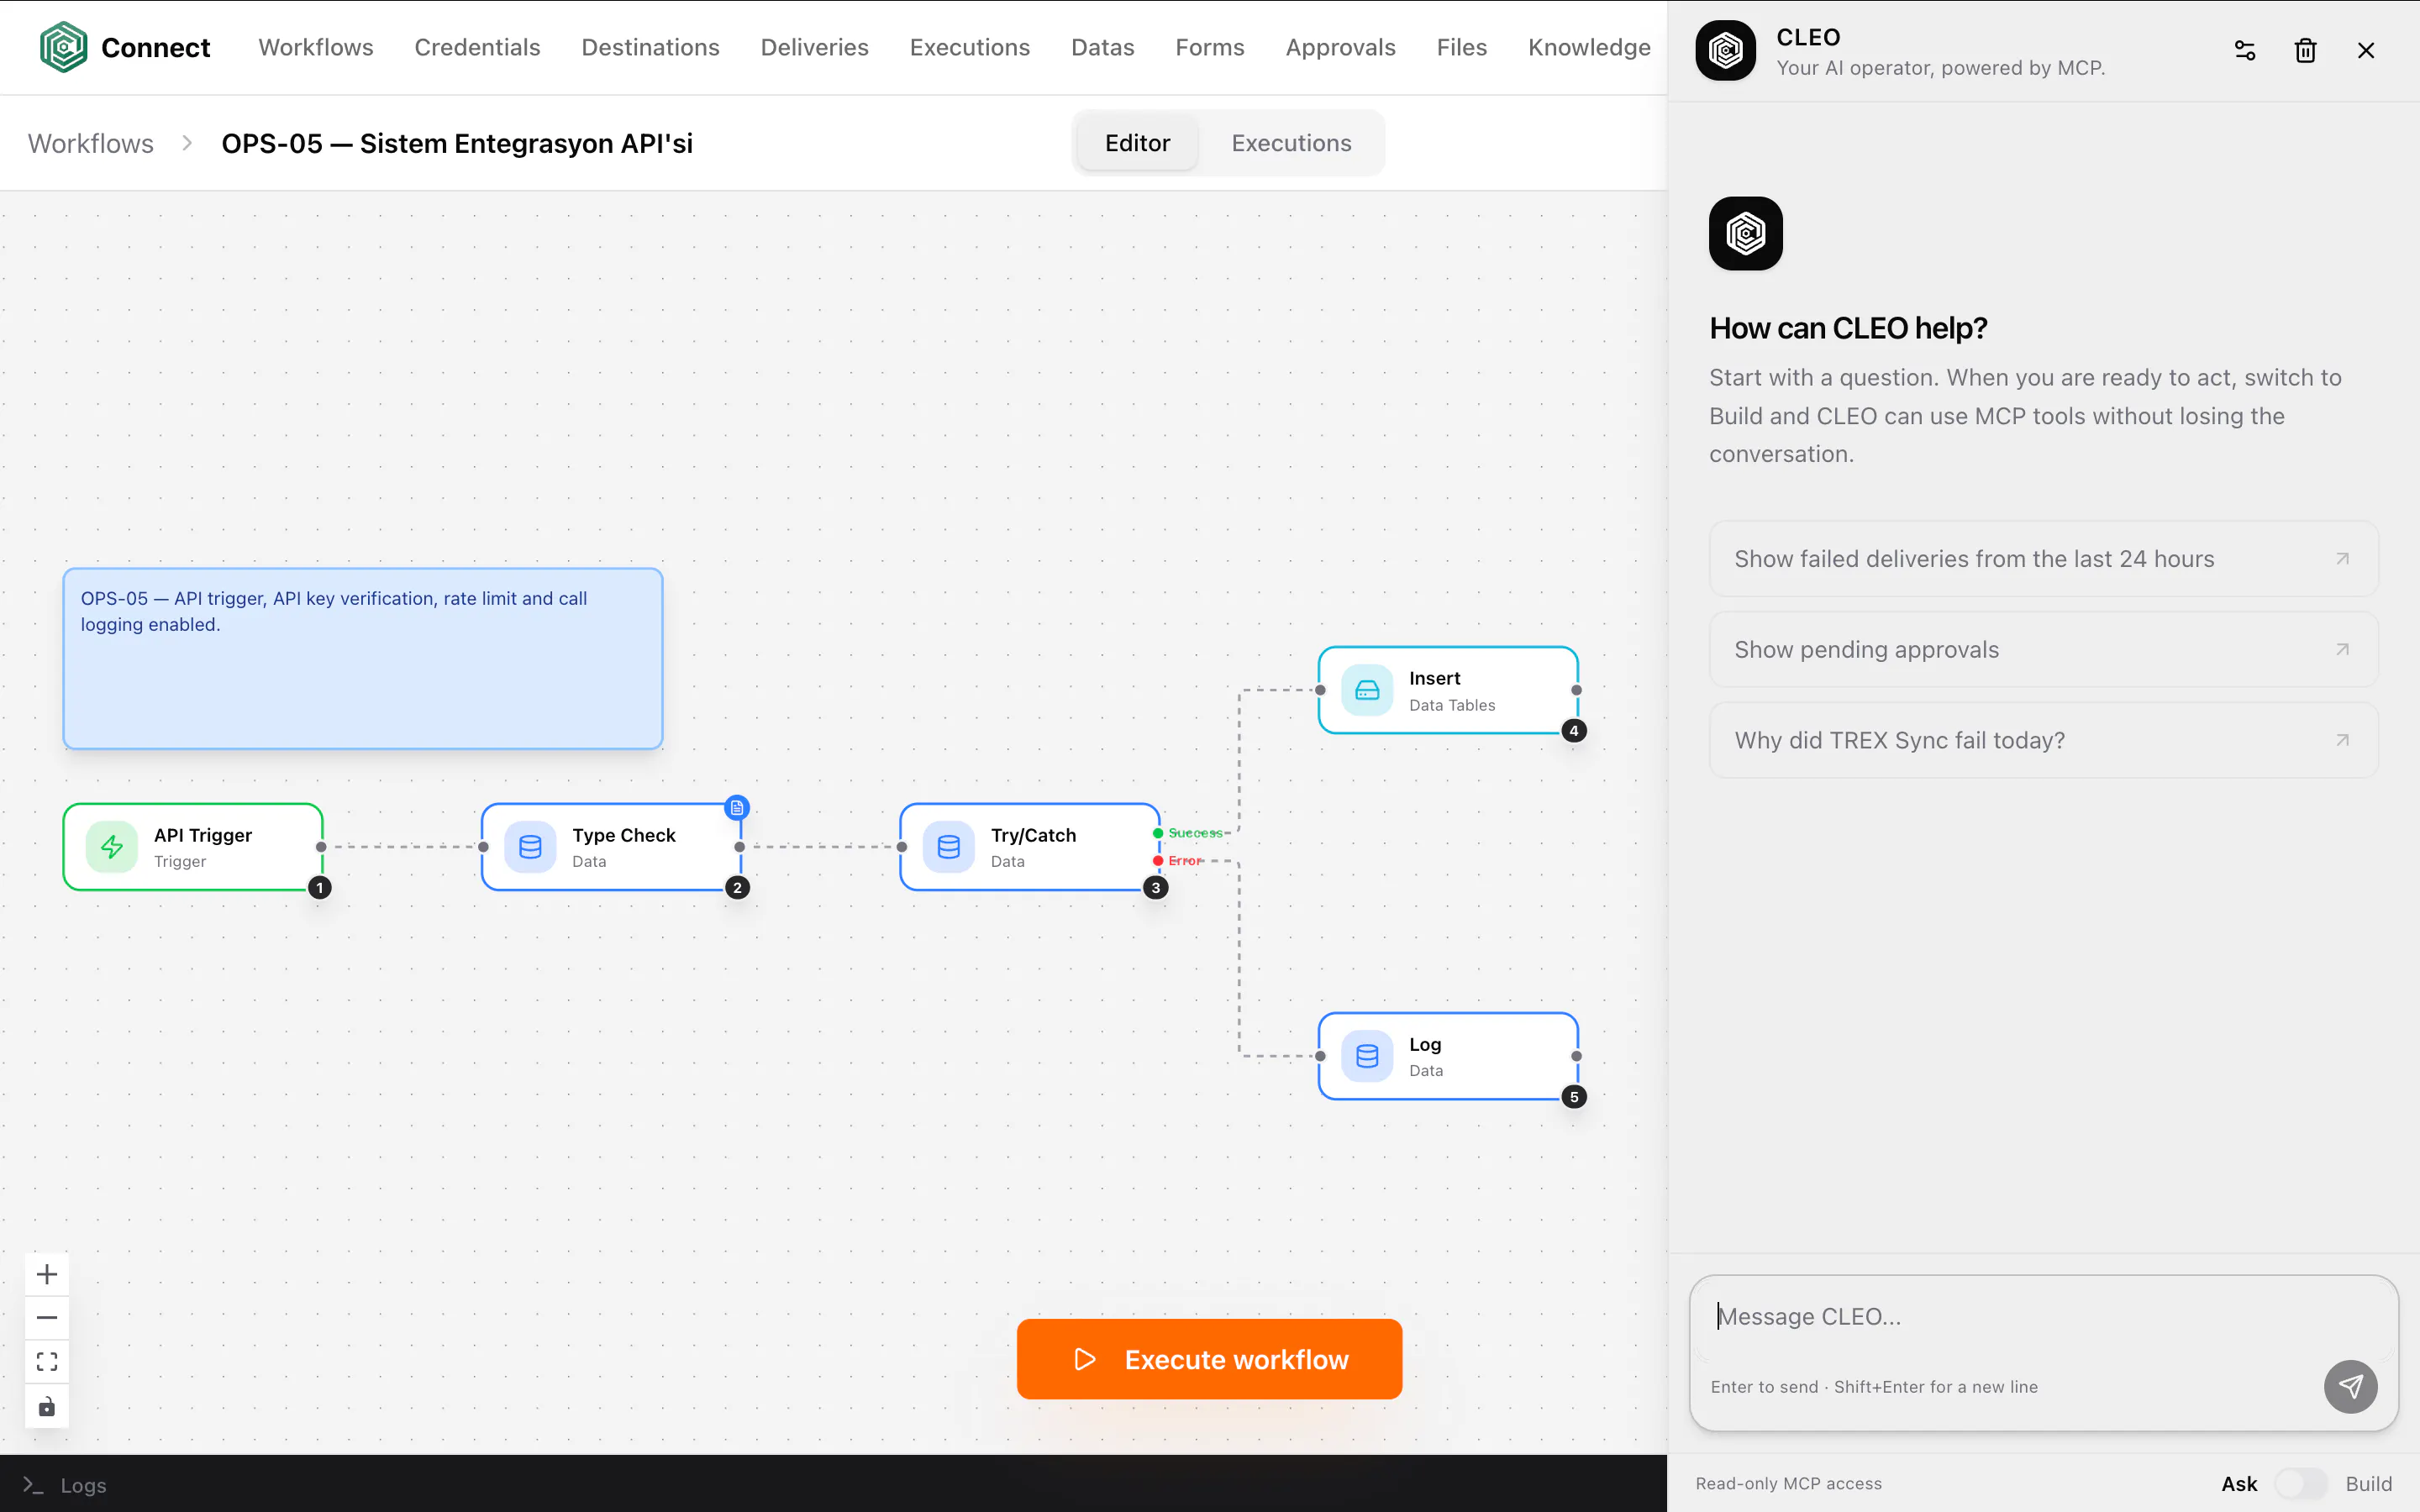Click the Logs terminal icon
This screenshot has width=2420, height=1512.
pyautogui.click(x=33, y=1485)
